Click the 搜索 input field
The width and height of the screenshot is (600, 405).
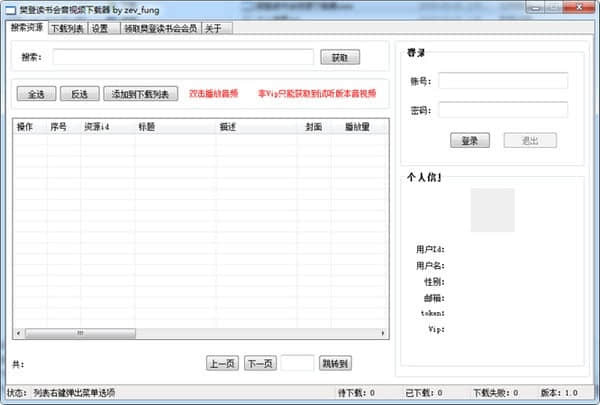pos(183,57)
